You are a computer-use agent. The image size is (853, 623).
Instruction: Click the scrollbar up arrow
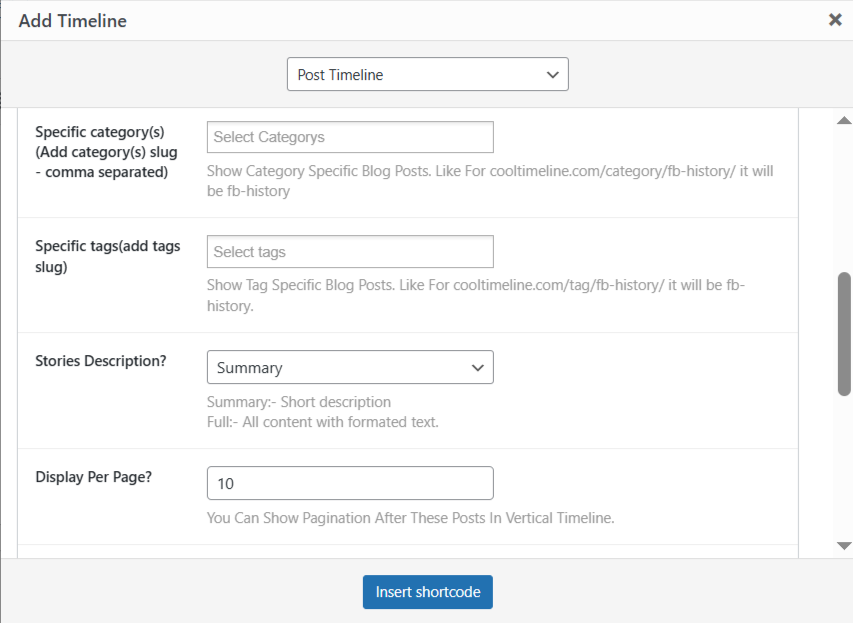(843, 121)
